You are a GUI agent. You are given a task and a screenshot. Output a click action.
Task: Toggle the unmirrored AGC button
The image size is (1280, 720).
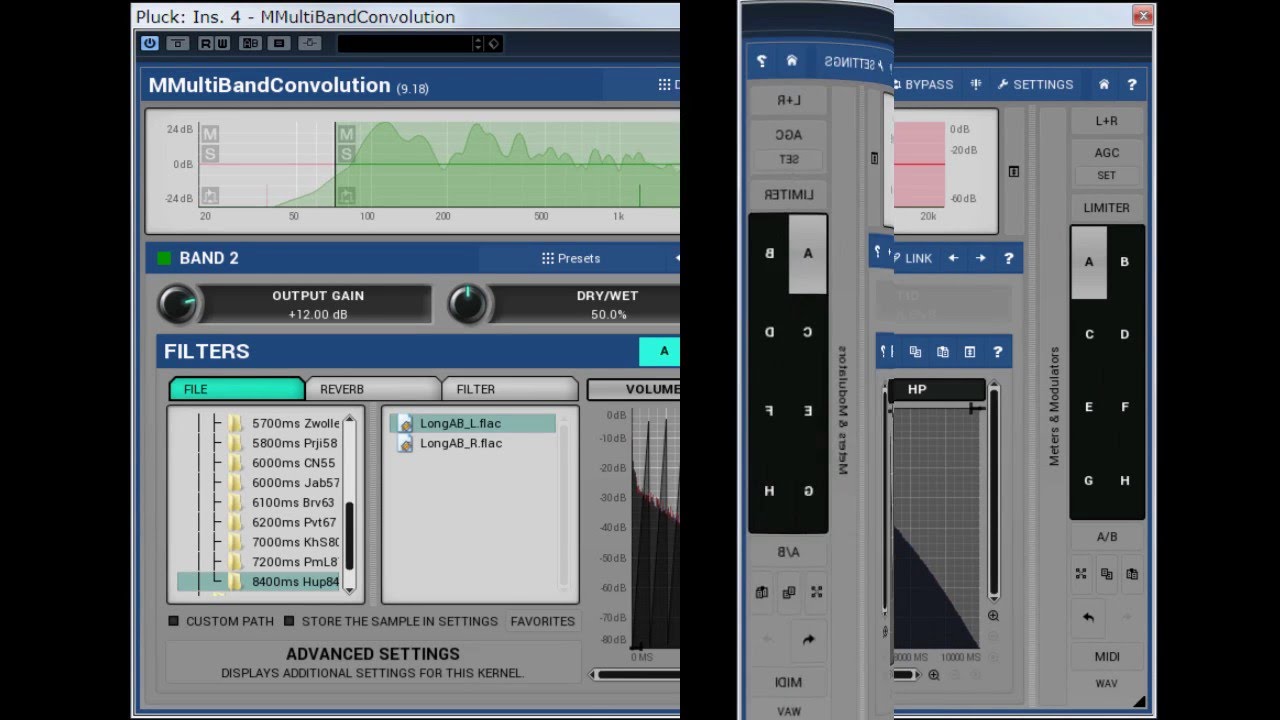(1107, 153)
